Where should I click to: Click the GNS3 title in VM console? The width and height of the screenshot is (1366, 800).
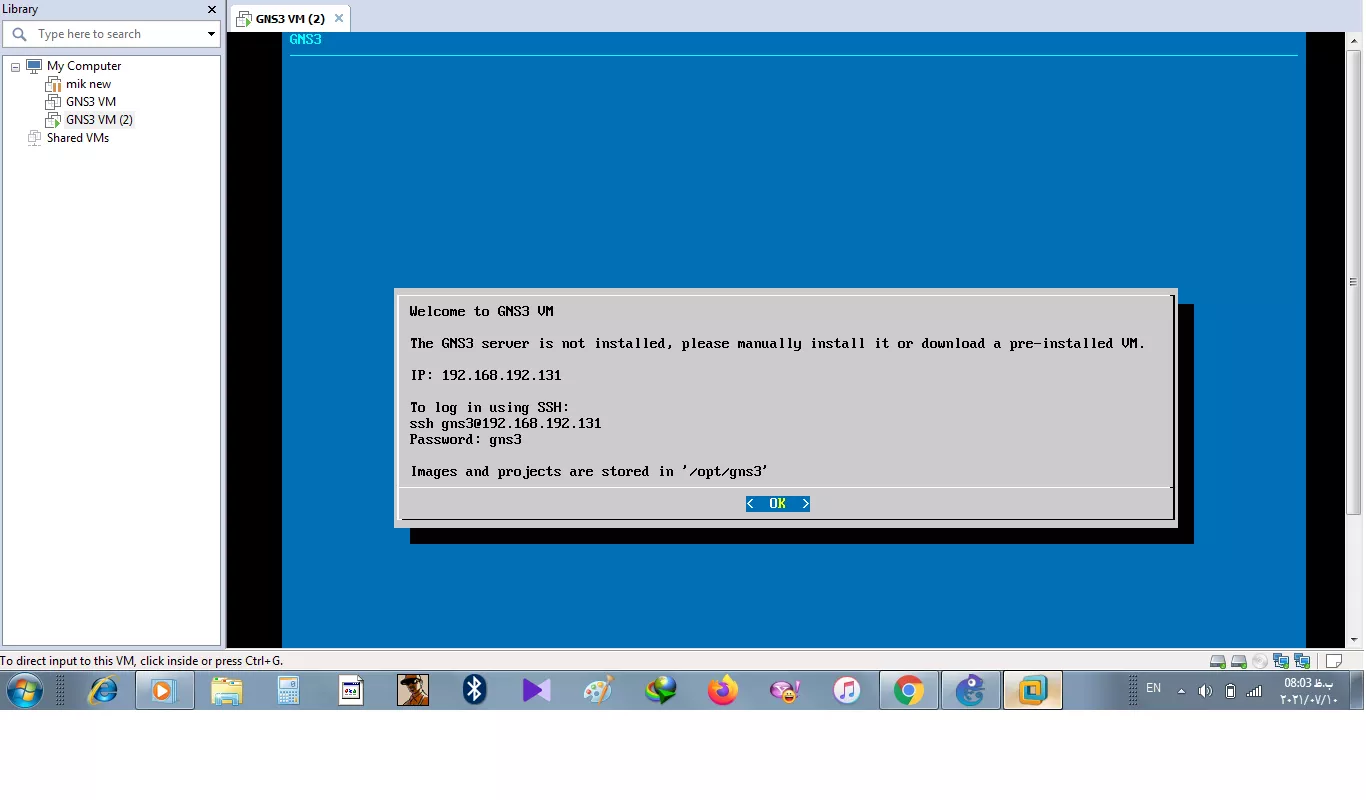click(305, 39)
